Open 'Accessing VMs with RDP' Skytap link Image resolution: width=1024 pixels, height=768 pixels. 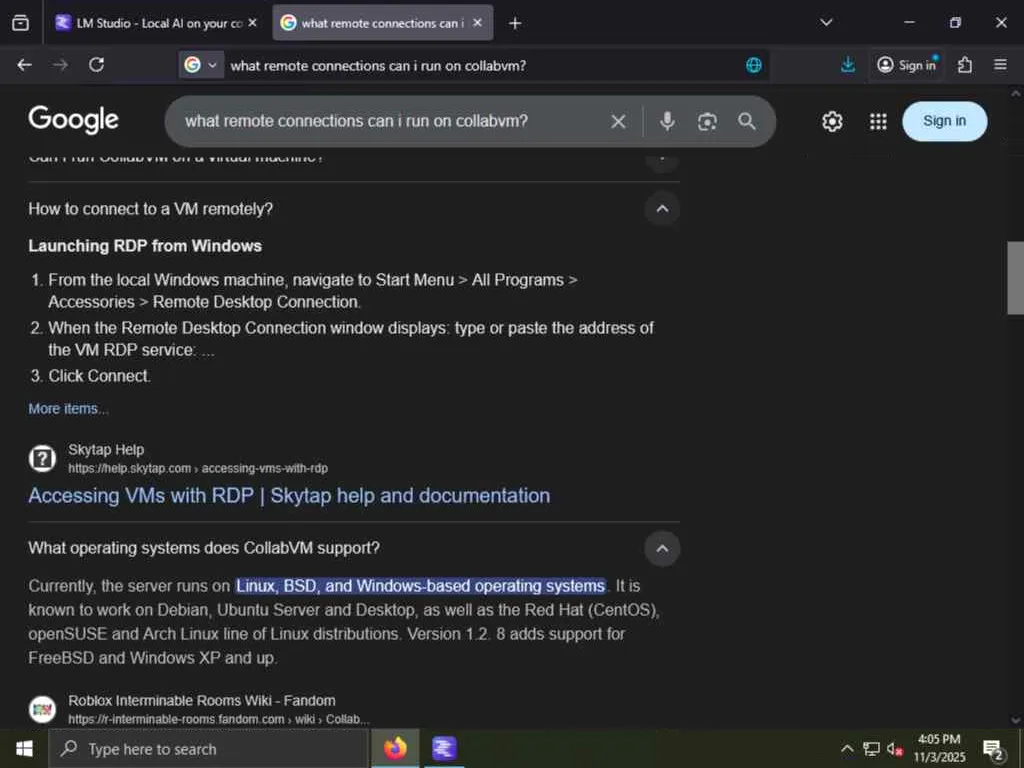pyautogui.click(x=289, y=496)
